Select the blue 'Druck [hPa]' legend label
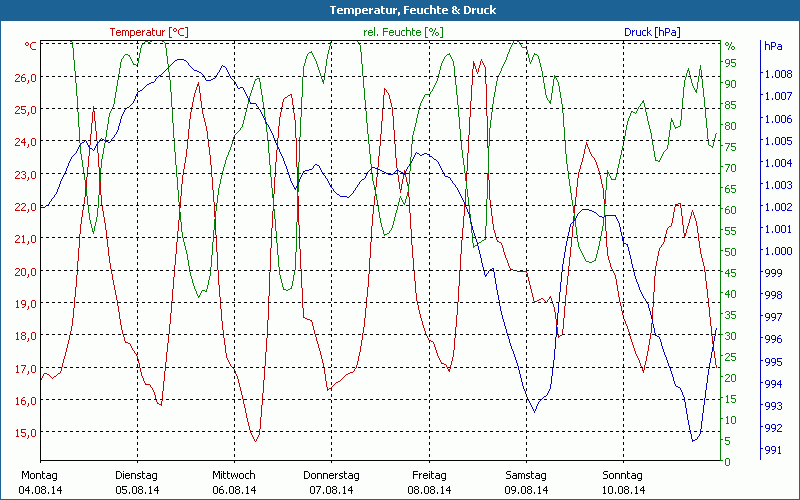This screenshot has height=500, width=800. (x=652, y=32)
